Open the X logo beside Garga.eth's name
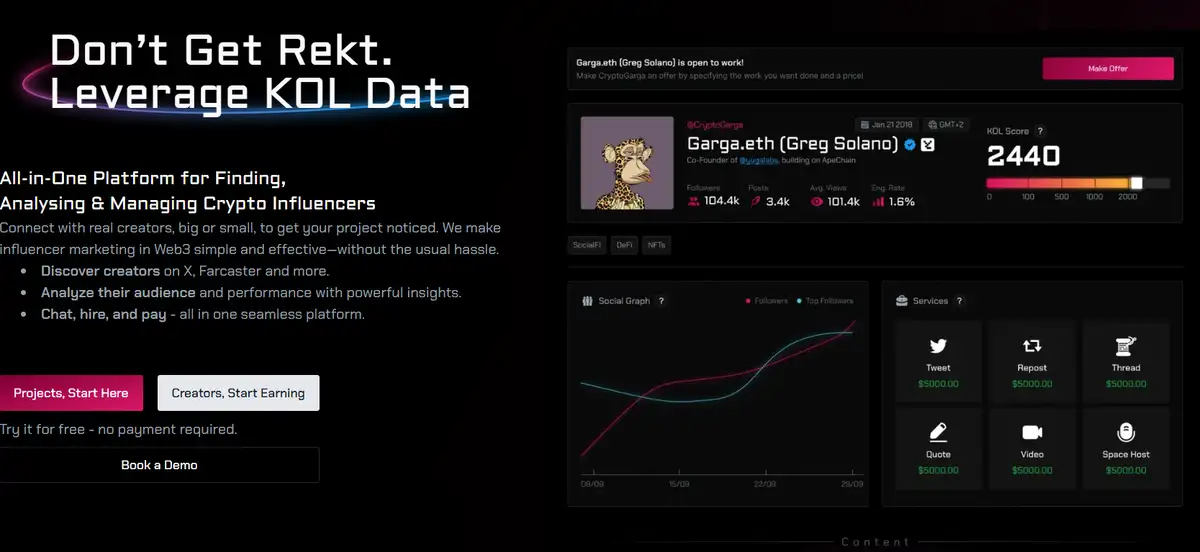This screenshot has height=552, width=1200. point(928,145)
